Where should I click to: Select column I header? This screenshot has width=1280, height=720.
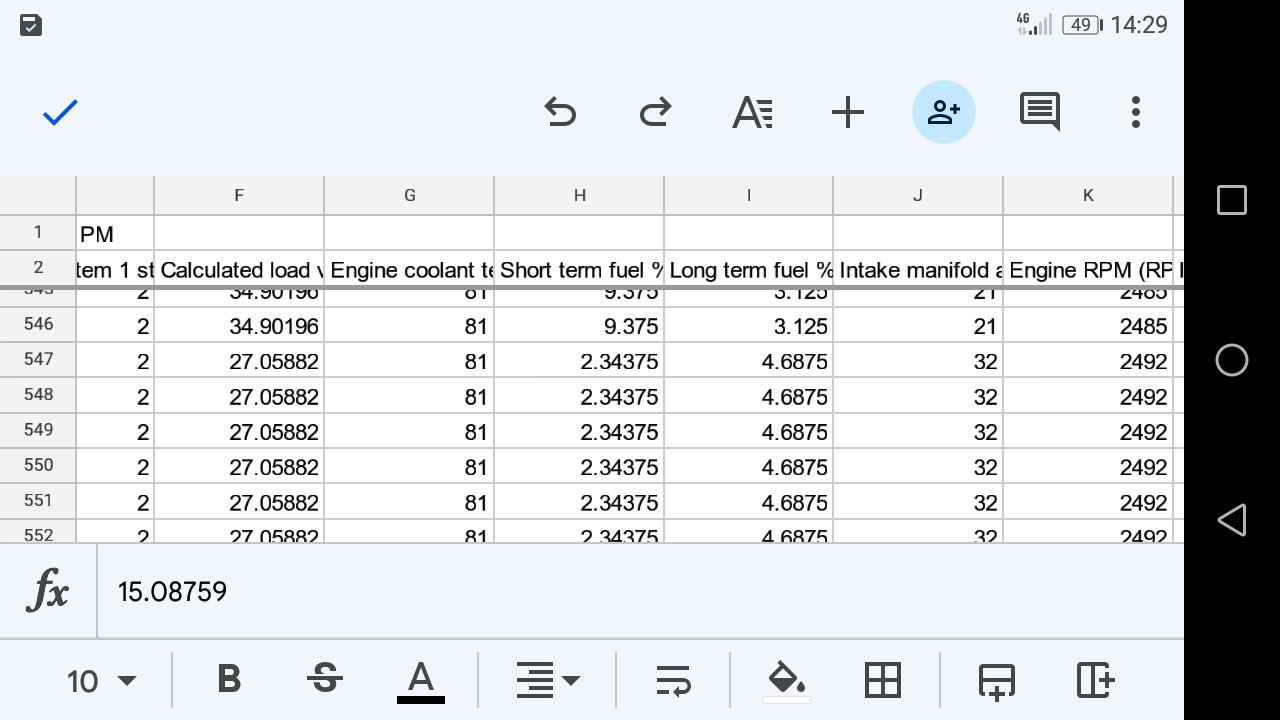[748, 195]
